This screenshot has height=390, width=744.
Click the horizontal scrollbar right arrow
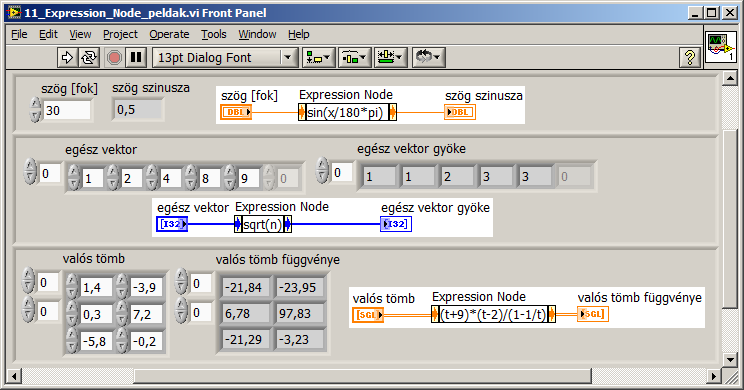(713, 377)
